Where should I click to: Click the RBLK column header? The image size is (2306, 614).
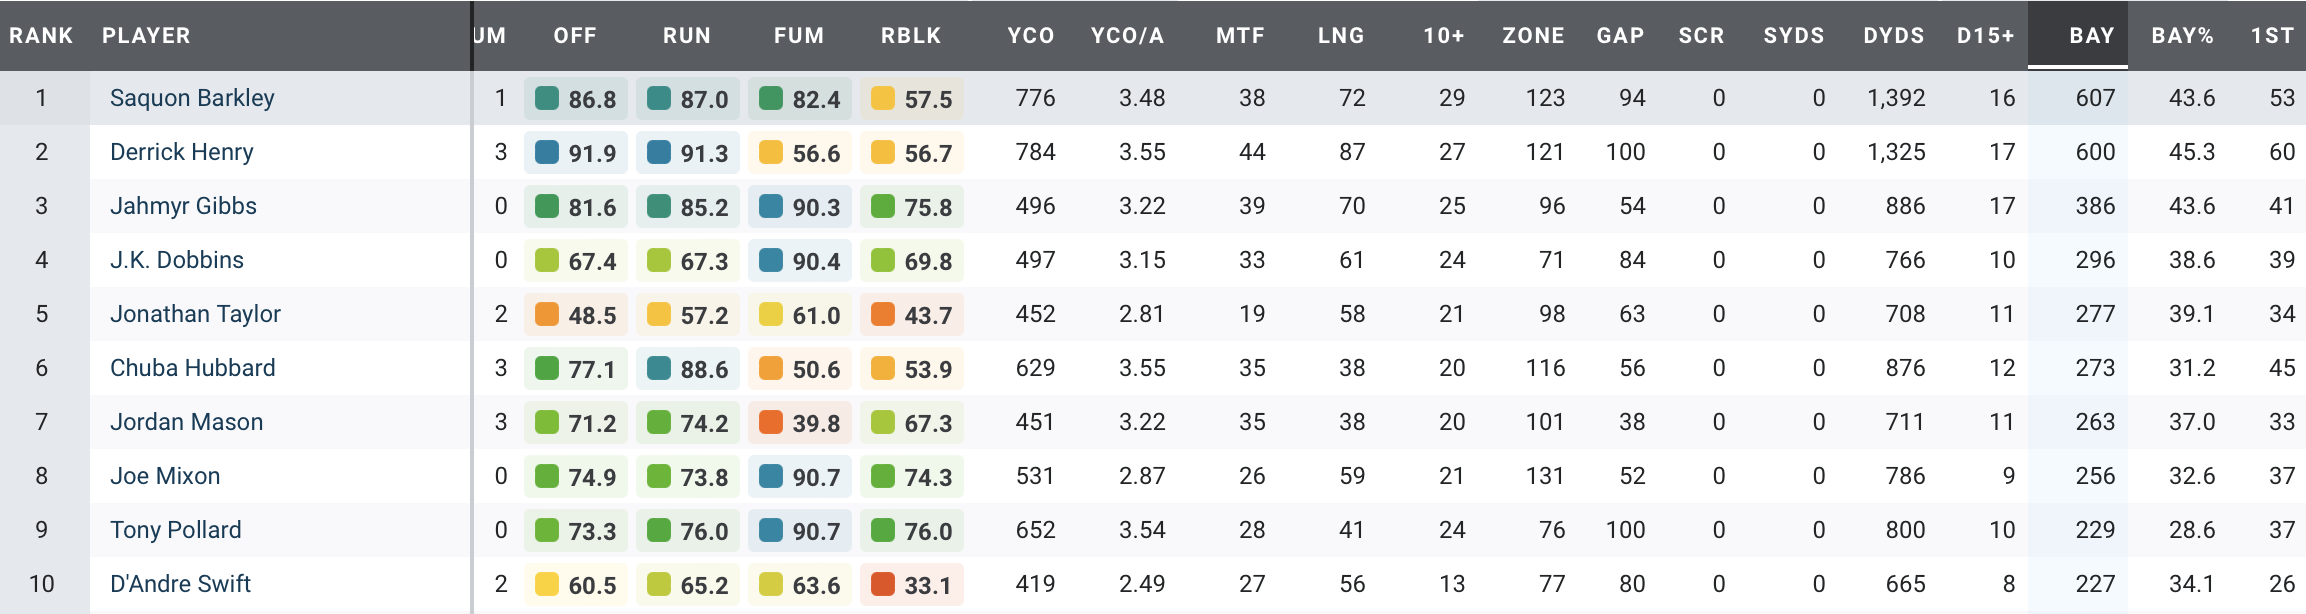pos(911,36)
